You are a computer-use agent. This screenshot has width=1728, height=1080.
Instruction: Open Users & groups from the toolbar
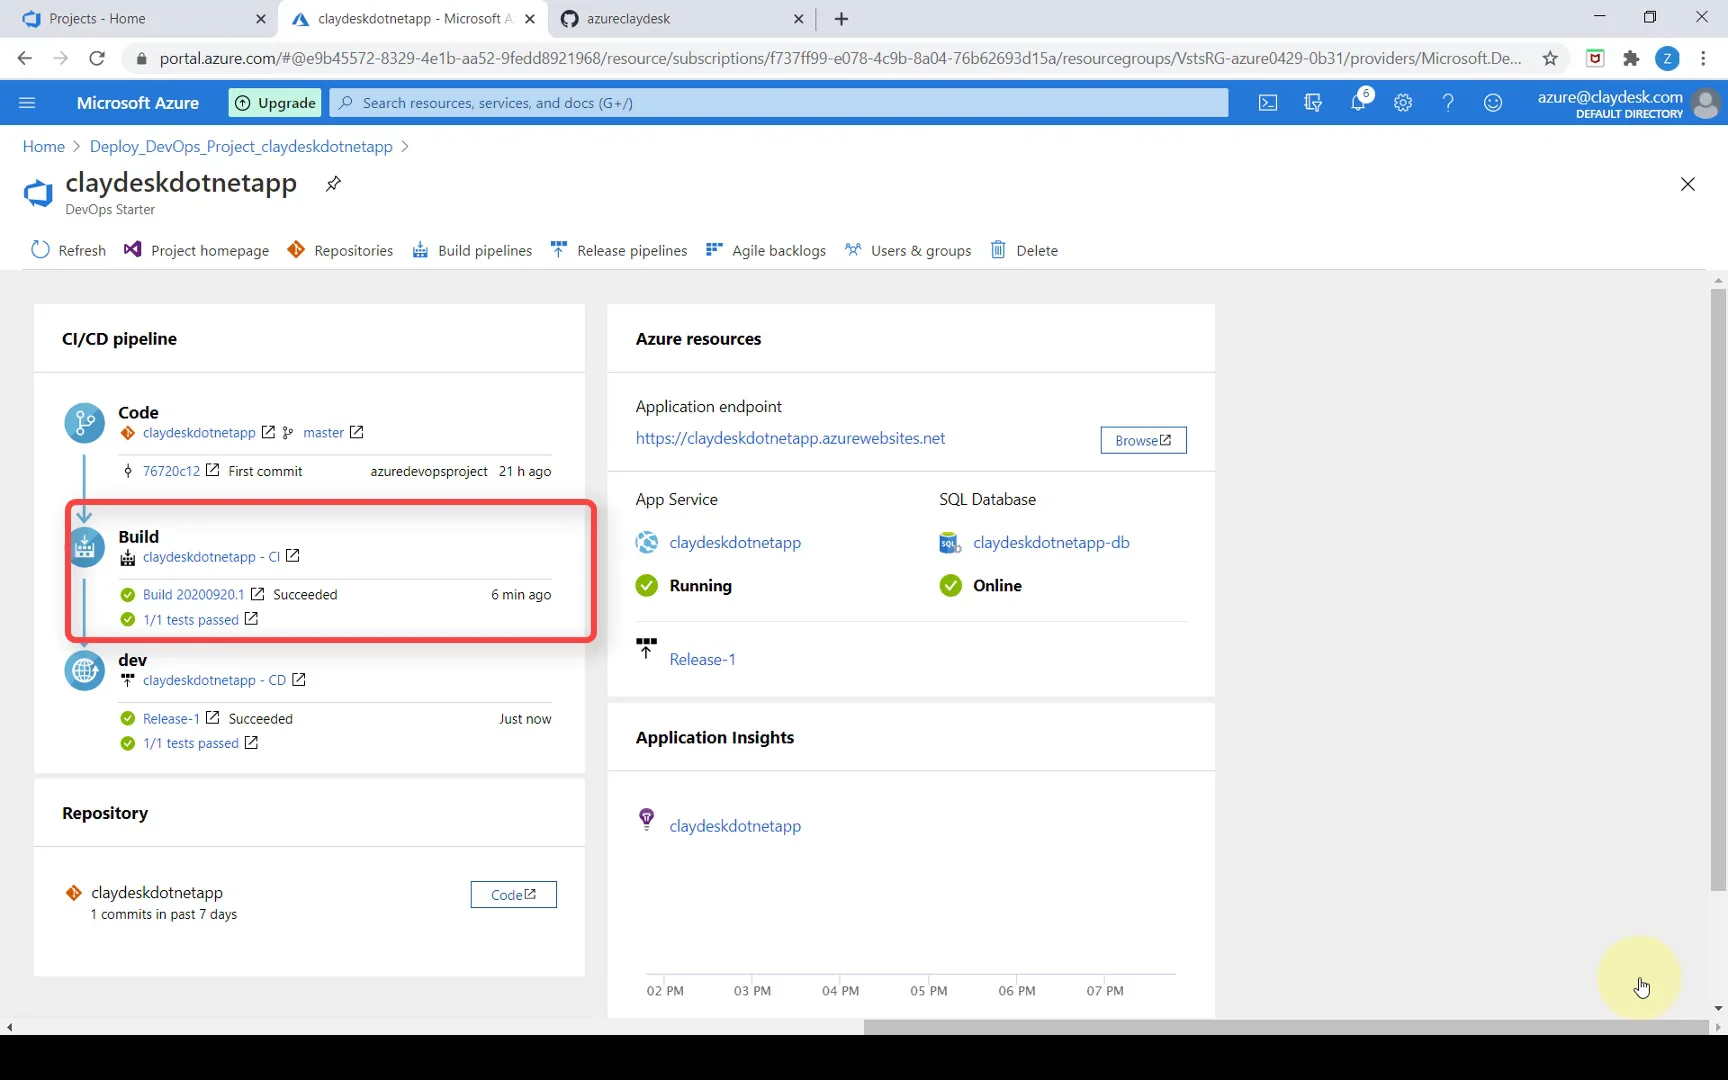tap(907, 250)
